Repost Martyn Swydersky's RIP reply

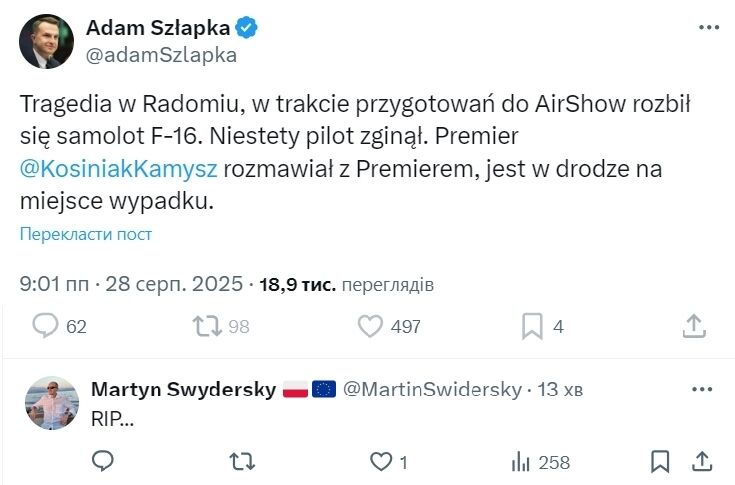241,461
